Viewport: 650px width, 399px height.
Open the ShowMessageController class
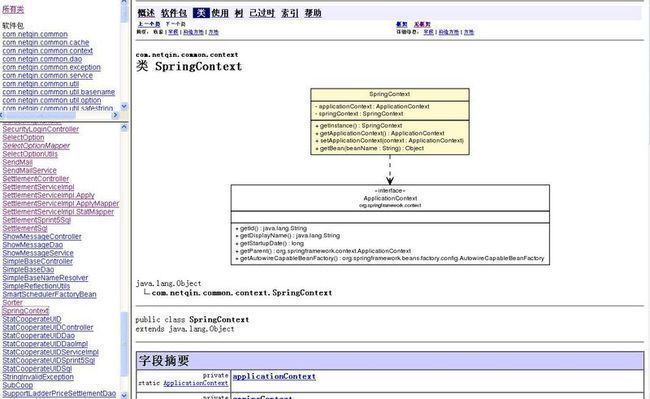pyautogui.click(x=42, y=237)
